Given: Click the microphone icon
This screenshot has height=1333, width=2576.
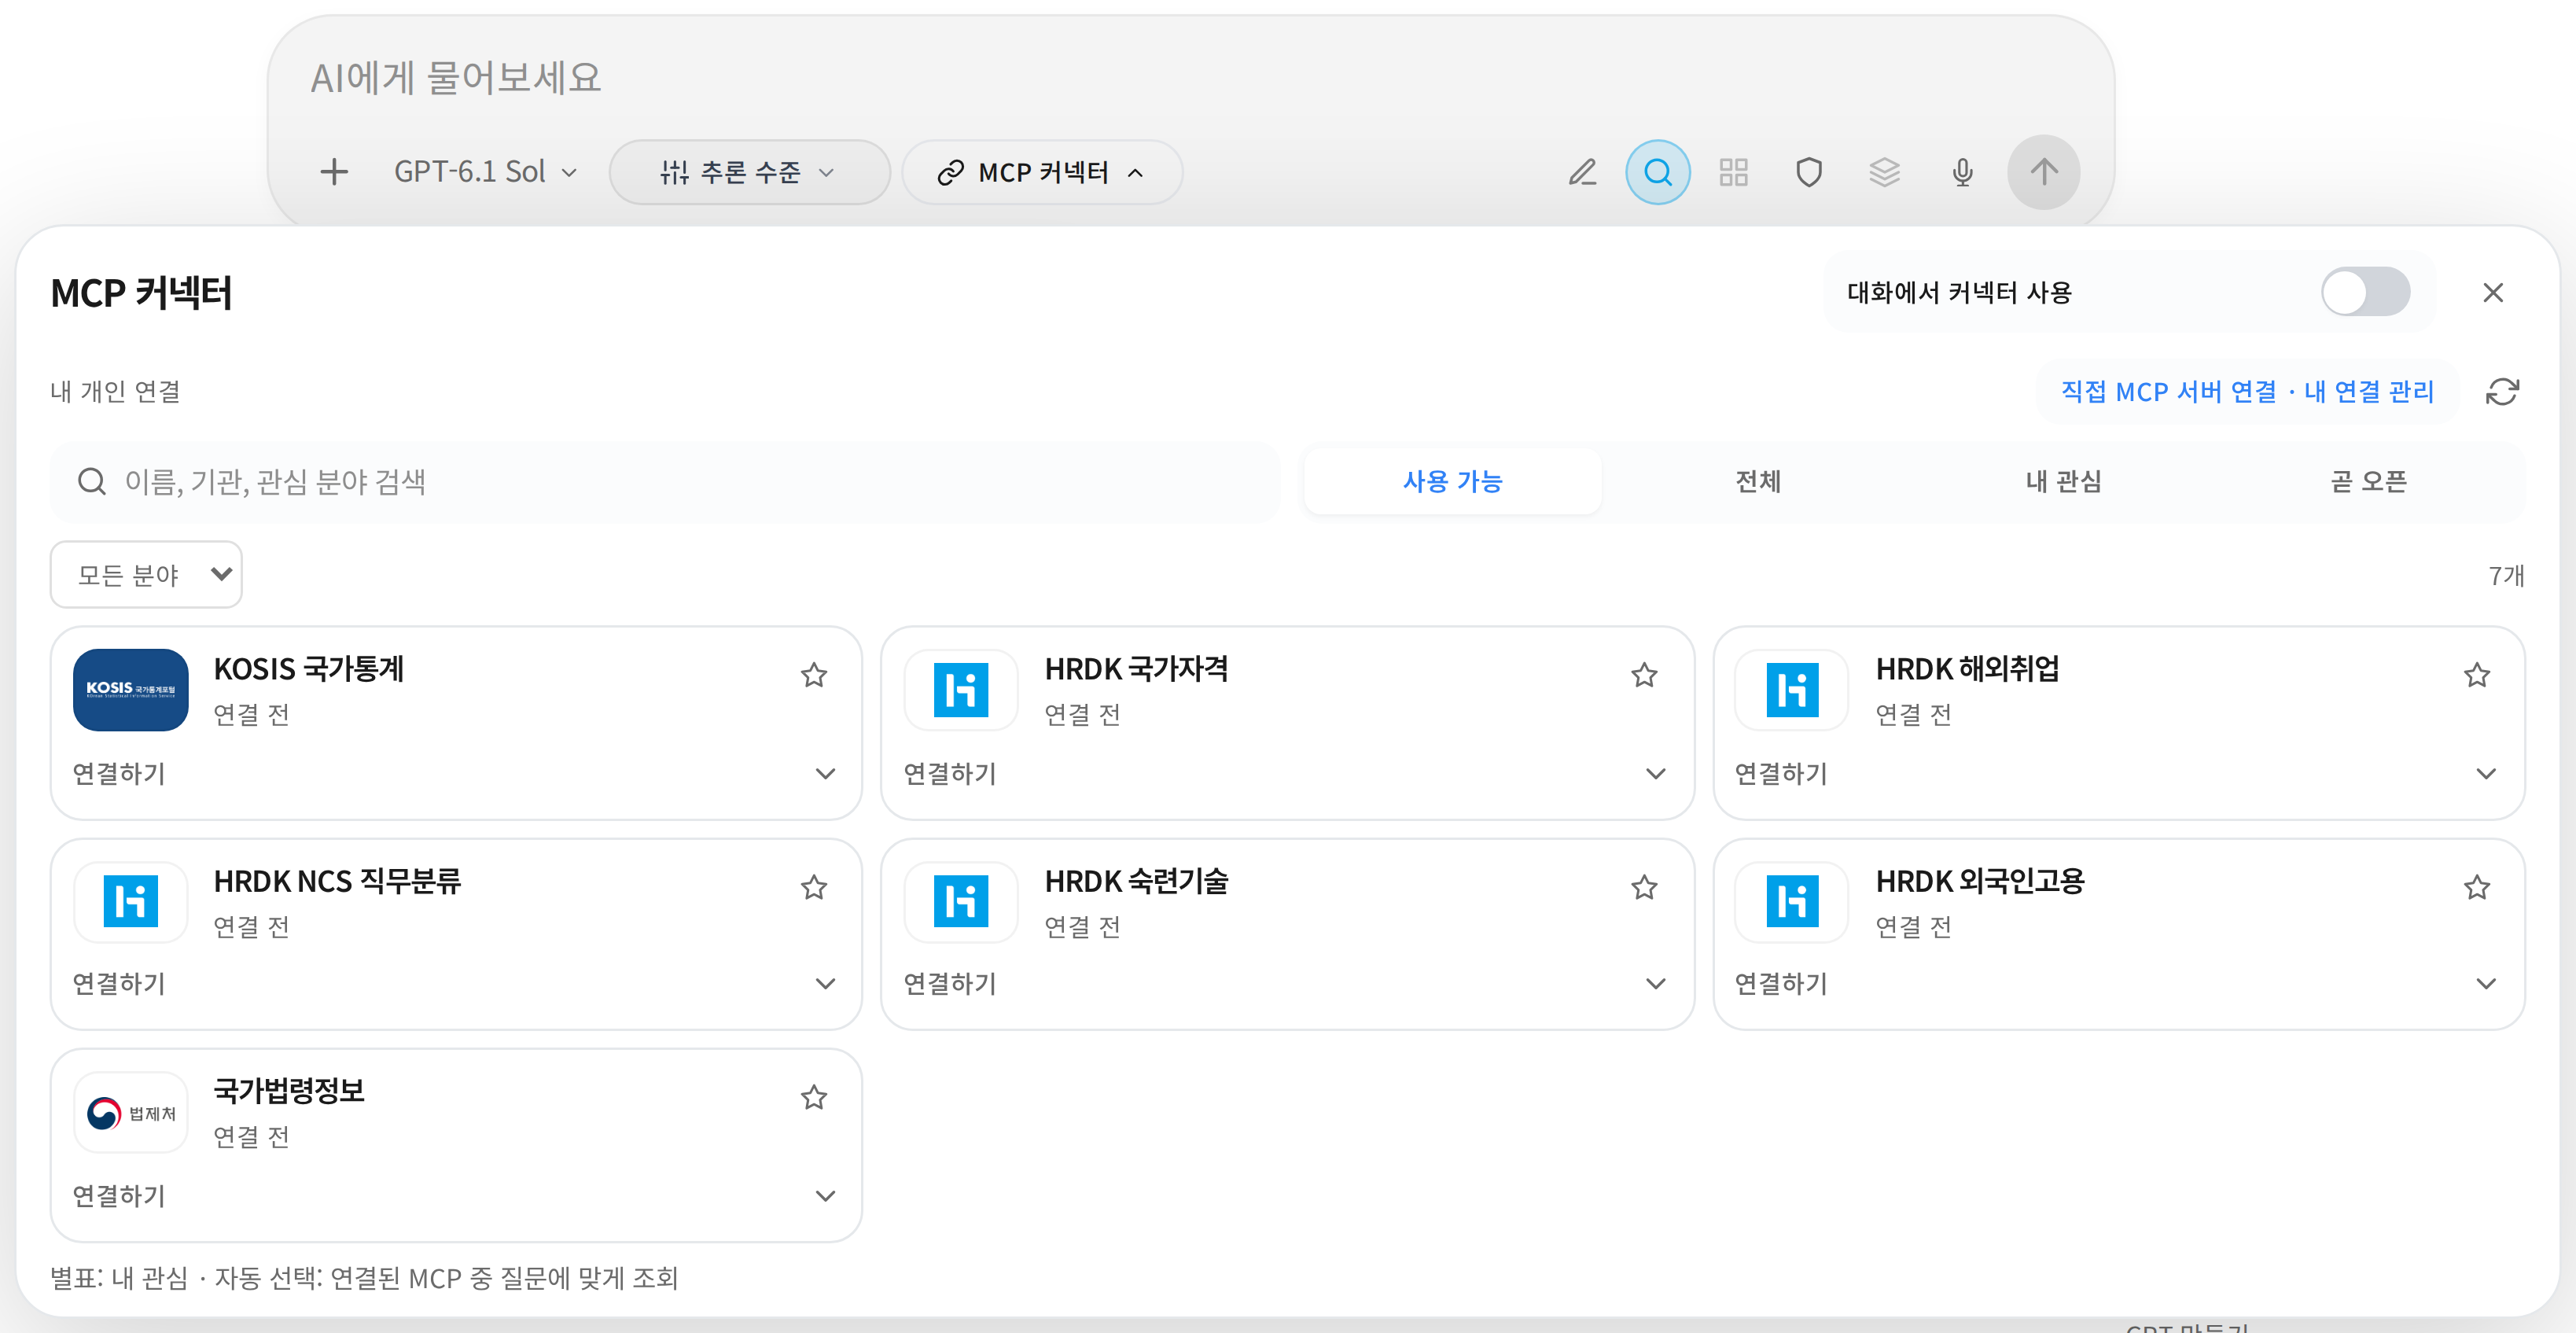Looking at the screenshot, I should pos(1962,172).
